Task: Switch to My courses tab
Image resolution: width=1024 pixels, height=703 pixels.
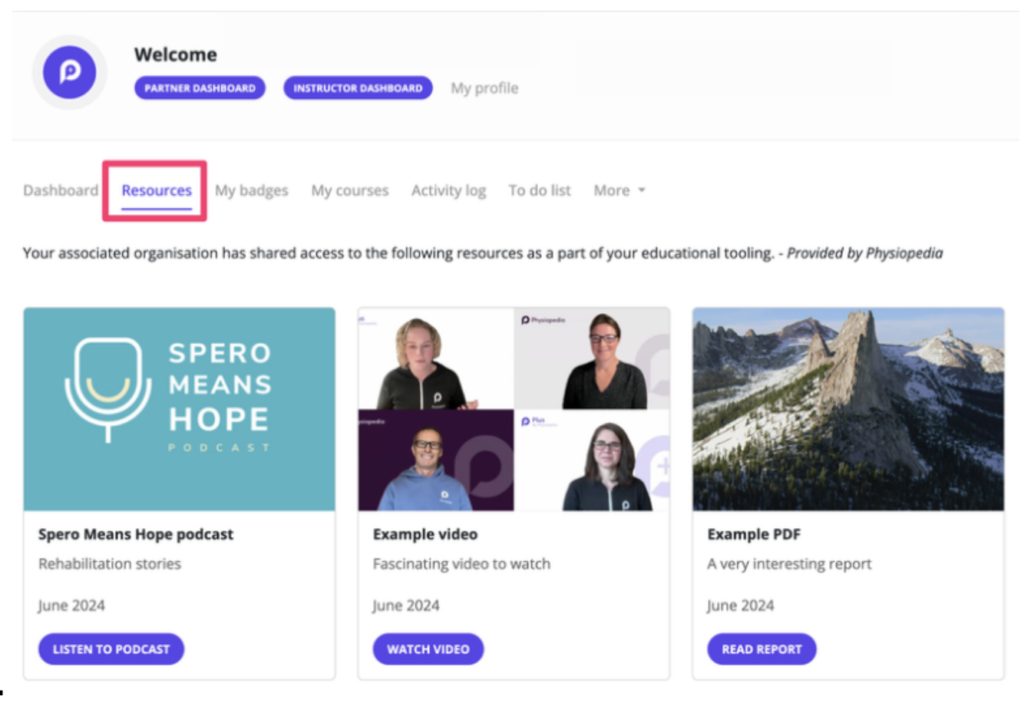Action: pos(350,190)
